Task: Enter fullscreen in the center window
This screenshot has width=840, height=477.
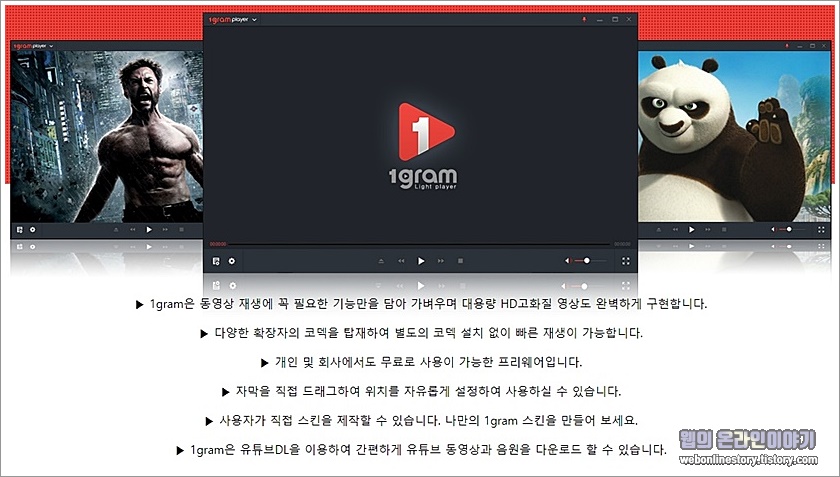Action: coord(626,261)
